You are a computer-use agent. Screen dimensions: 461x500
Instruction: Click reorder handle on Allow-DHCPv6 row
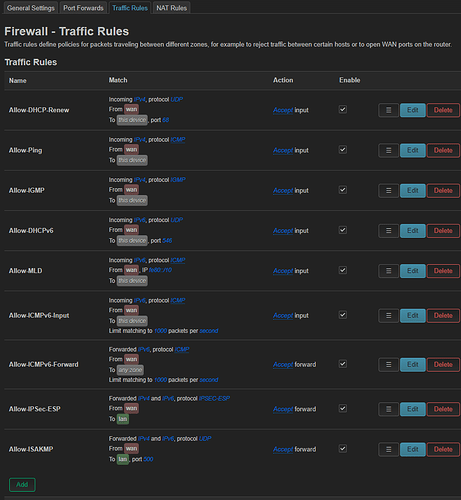pos(388,231)
